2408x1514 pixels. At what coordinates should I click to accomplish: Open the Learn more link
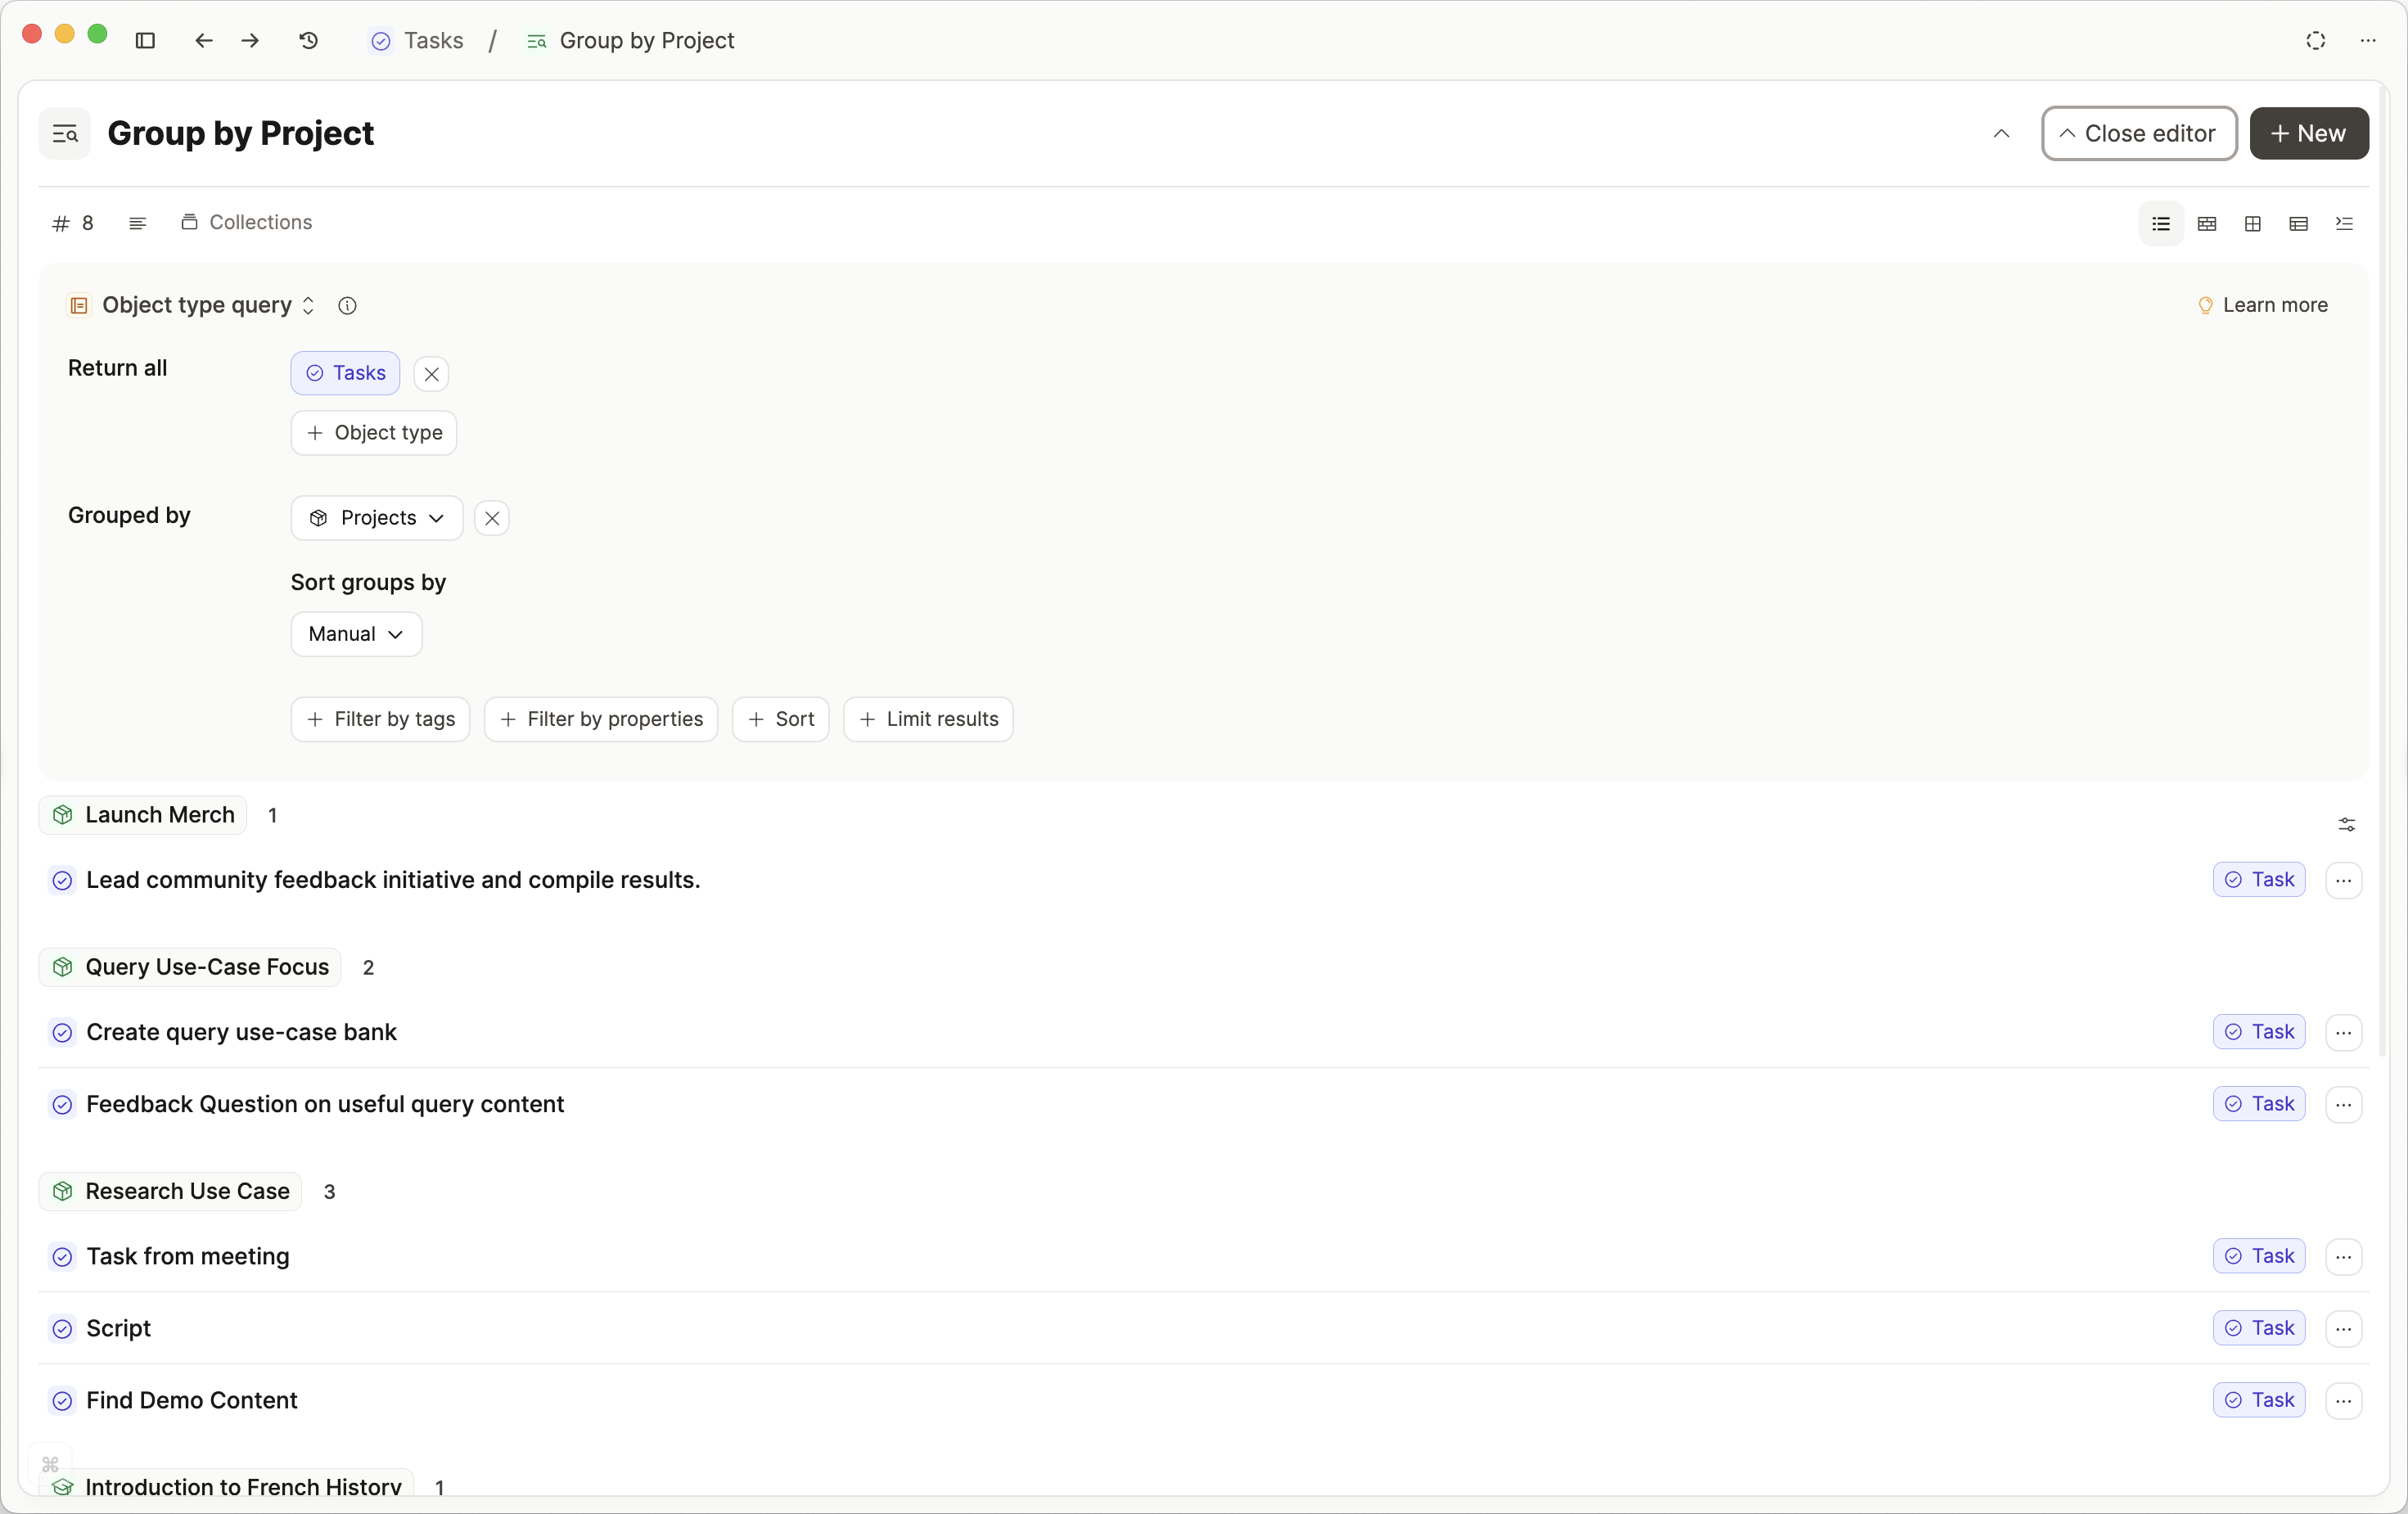click(2263, 305)
